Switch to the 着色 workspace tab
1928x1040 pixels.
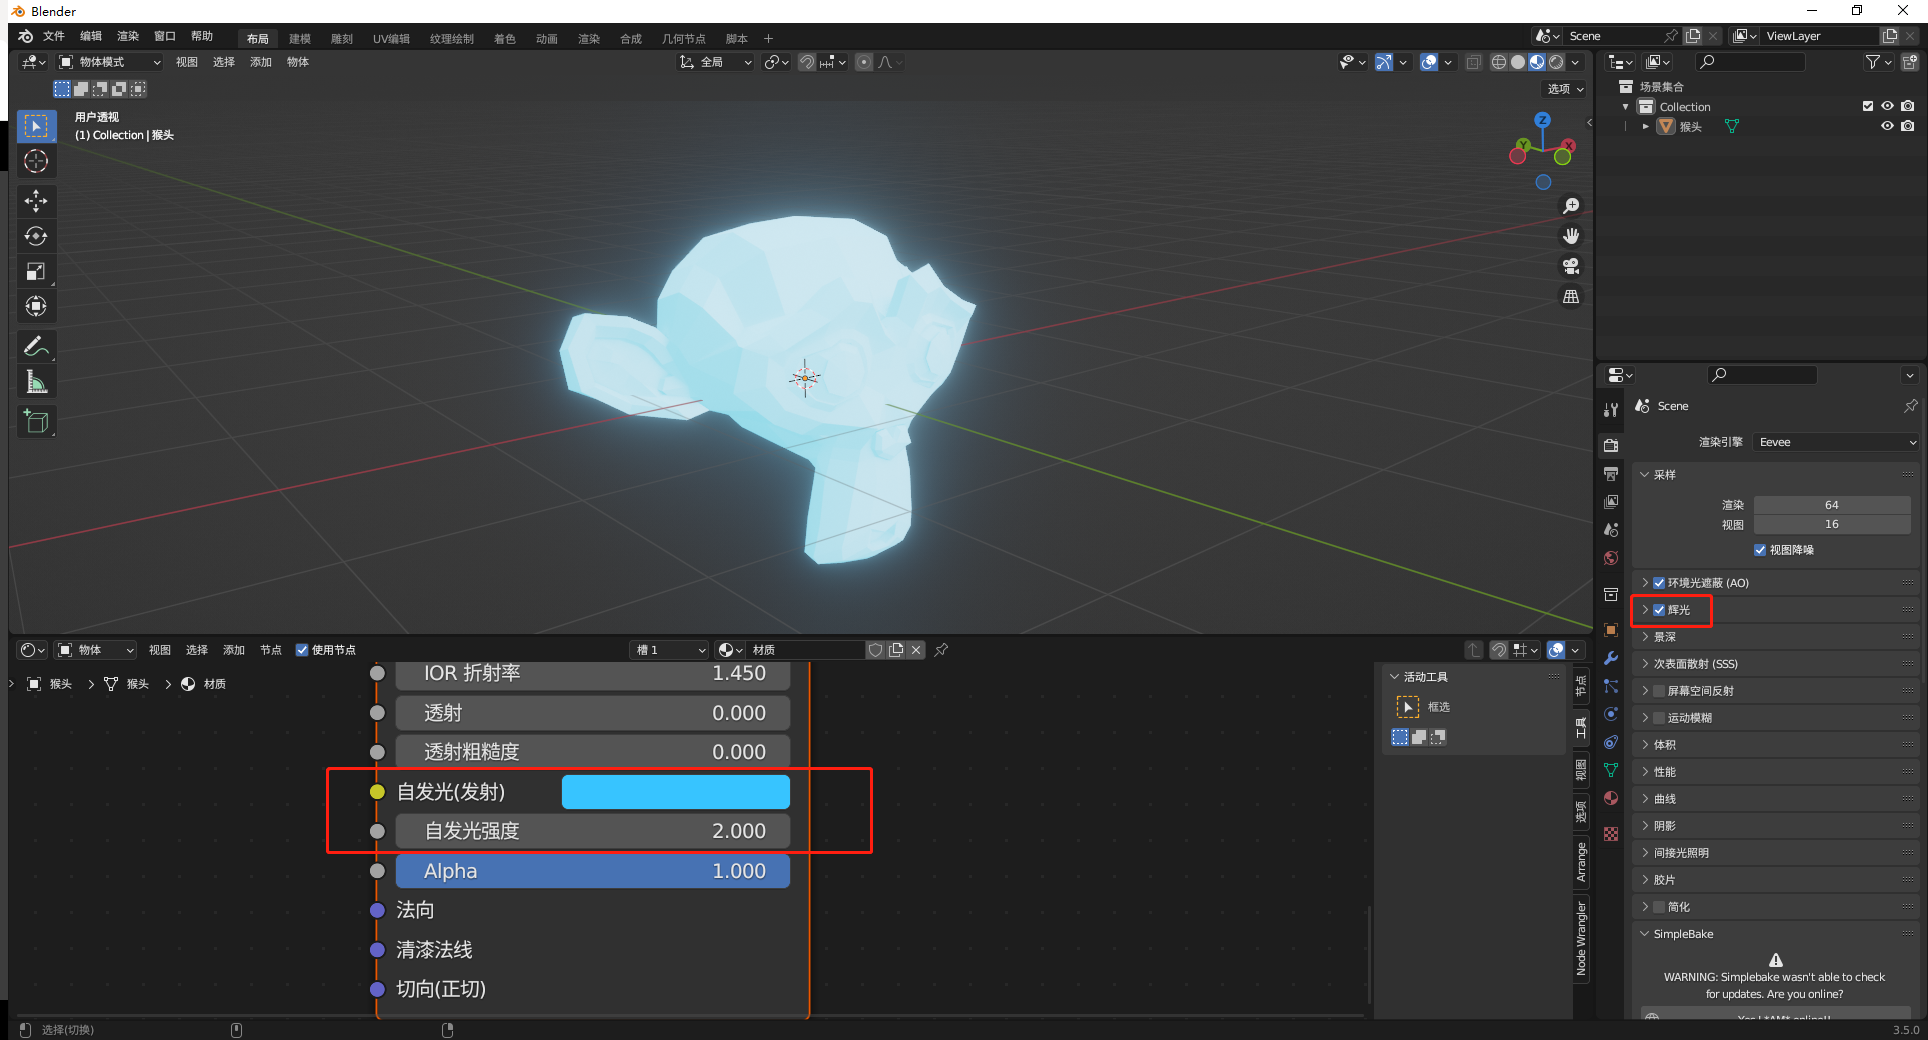tap(505, 39)
